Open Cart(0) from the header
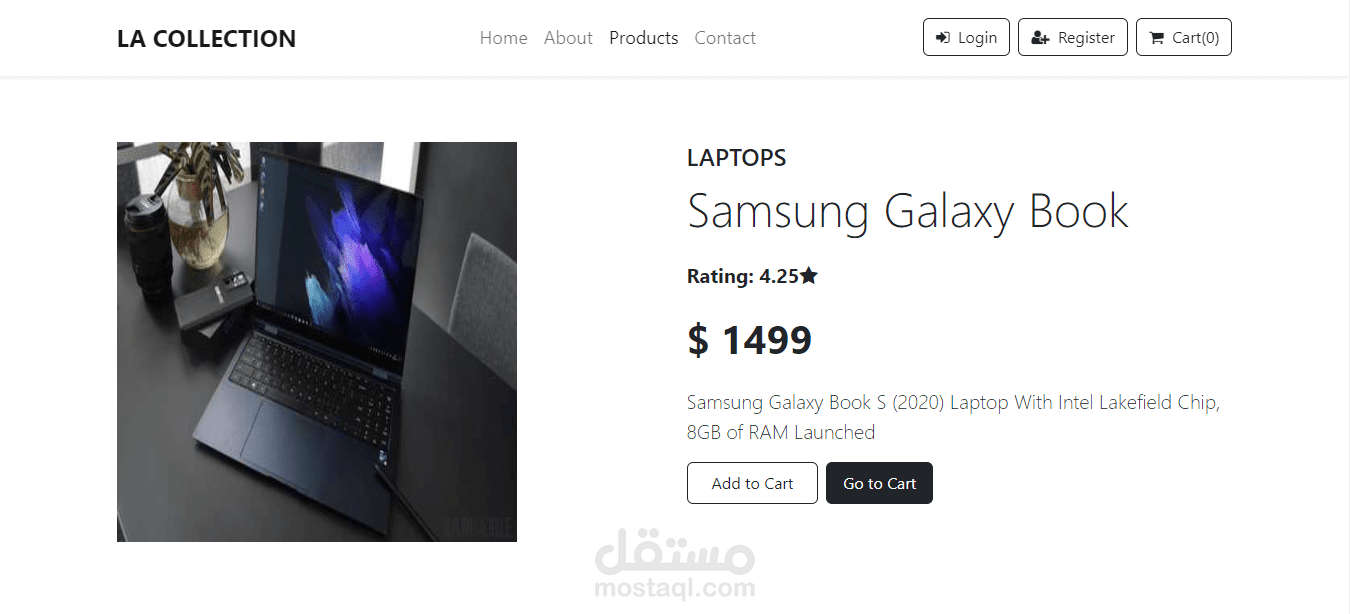 tap(1184, 37)
